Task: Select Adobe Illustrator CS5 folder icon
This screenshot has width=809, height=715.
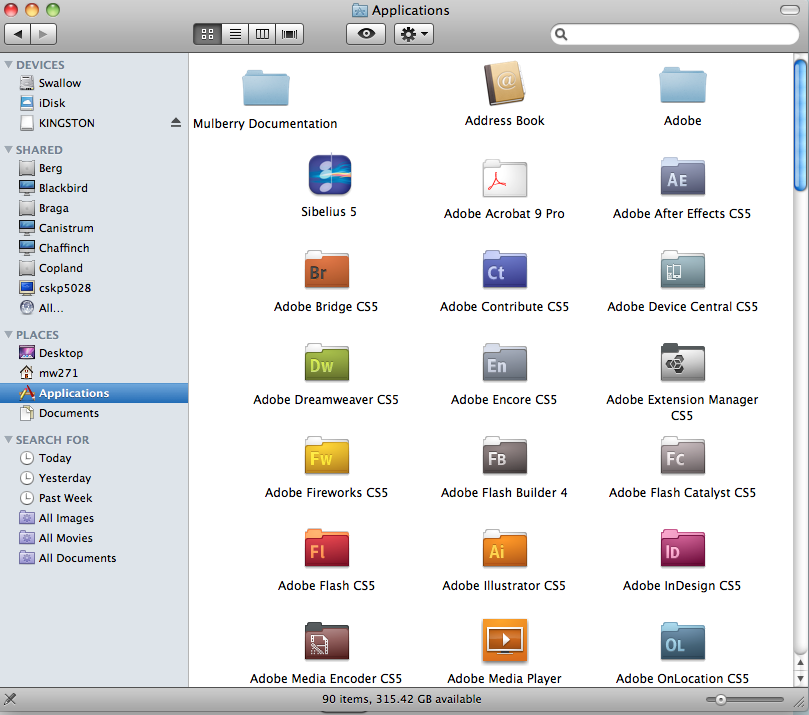Action: point(504,548)
